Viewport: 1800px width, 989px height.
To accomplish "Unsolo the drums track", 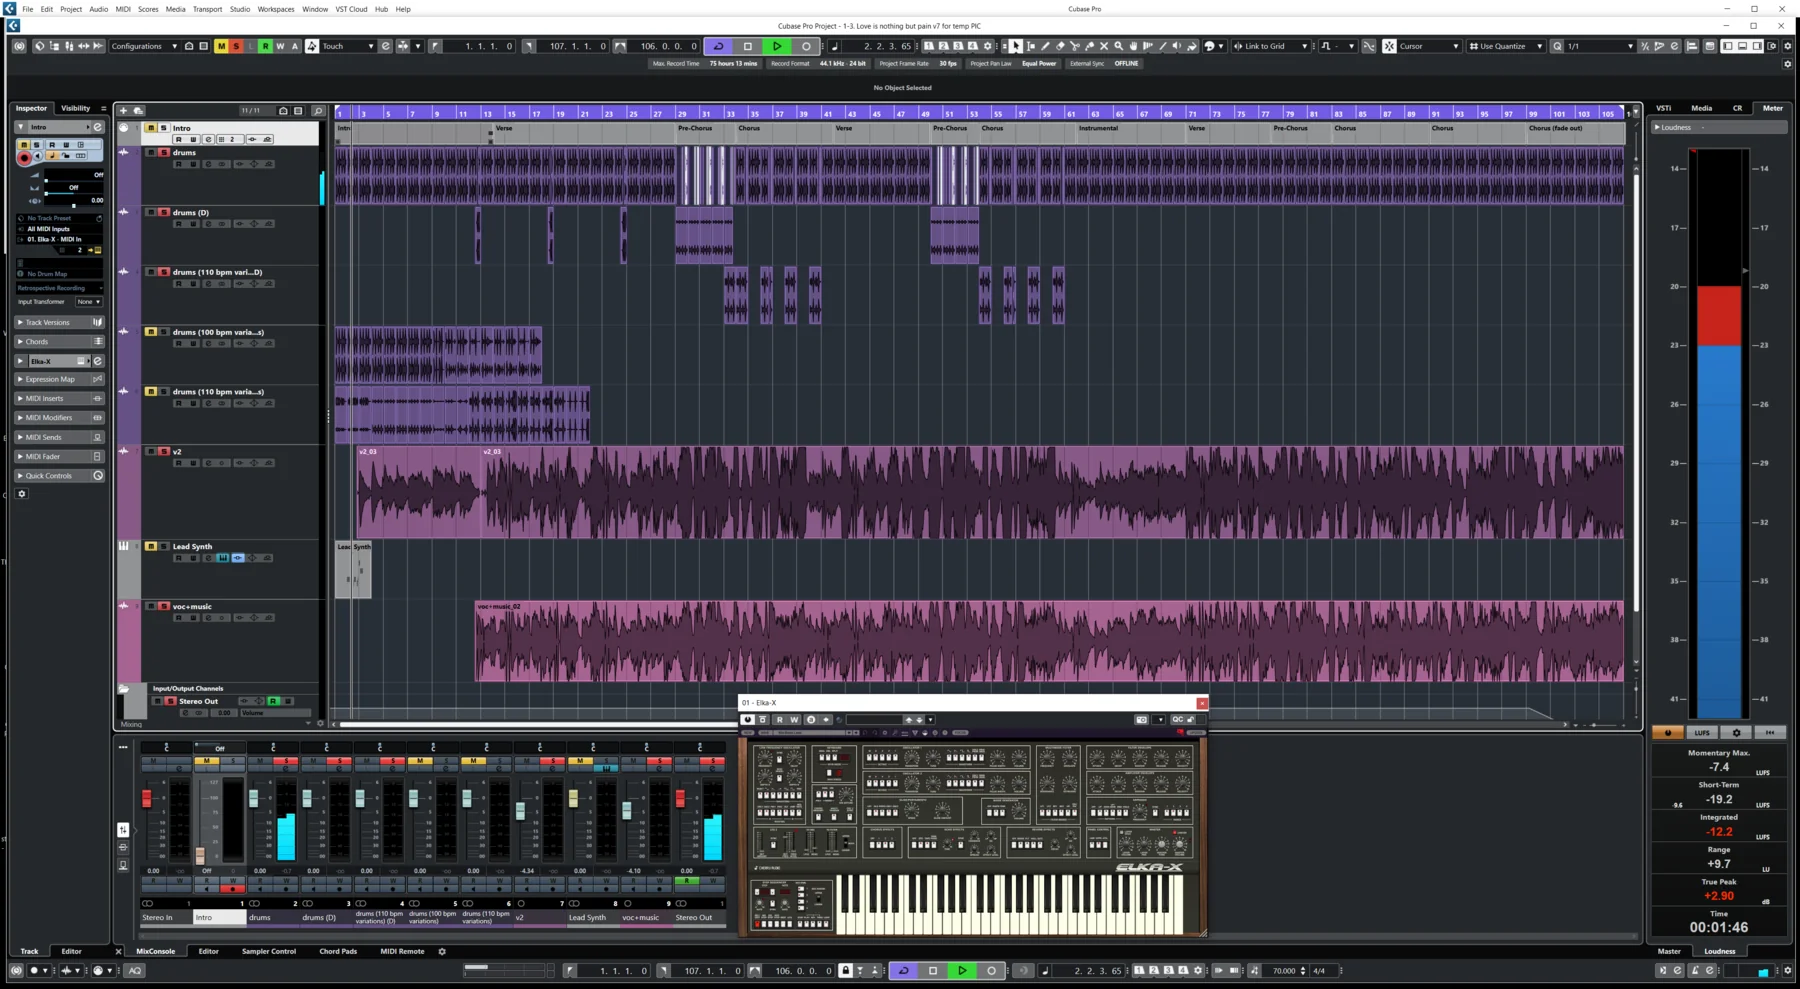I will point(163,153).
